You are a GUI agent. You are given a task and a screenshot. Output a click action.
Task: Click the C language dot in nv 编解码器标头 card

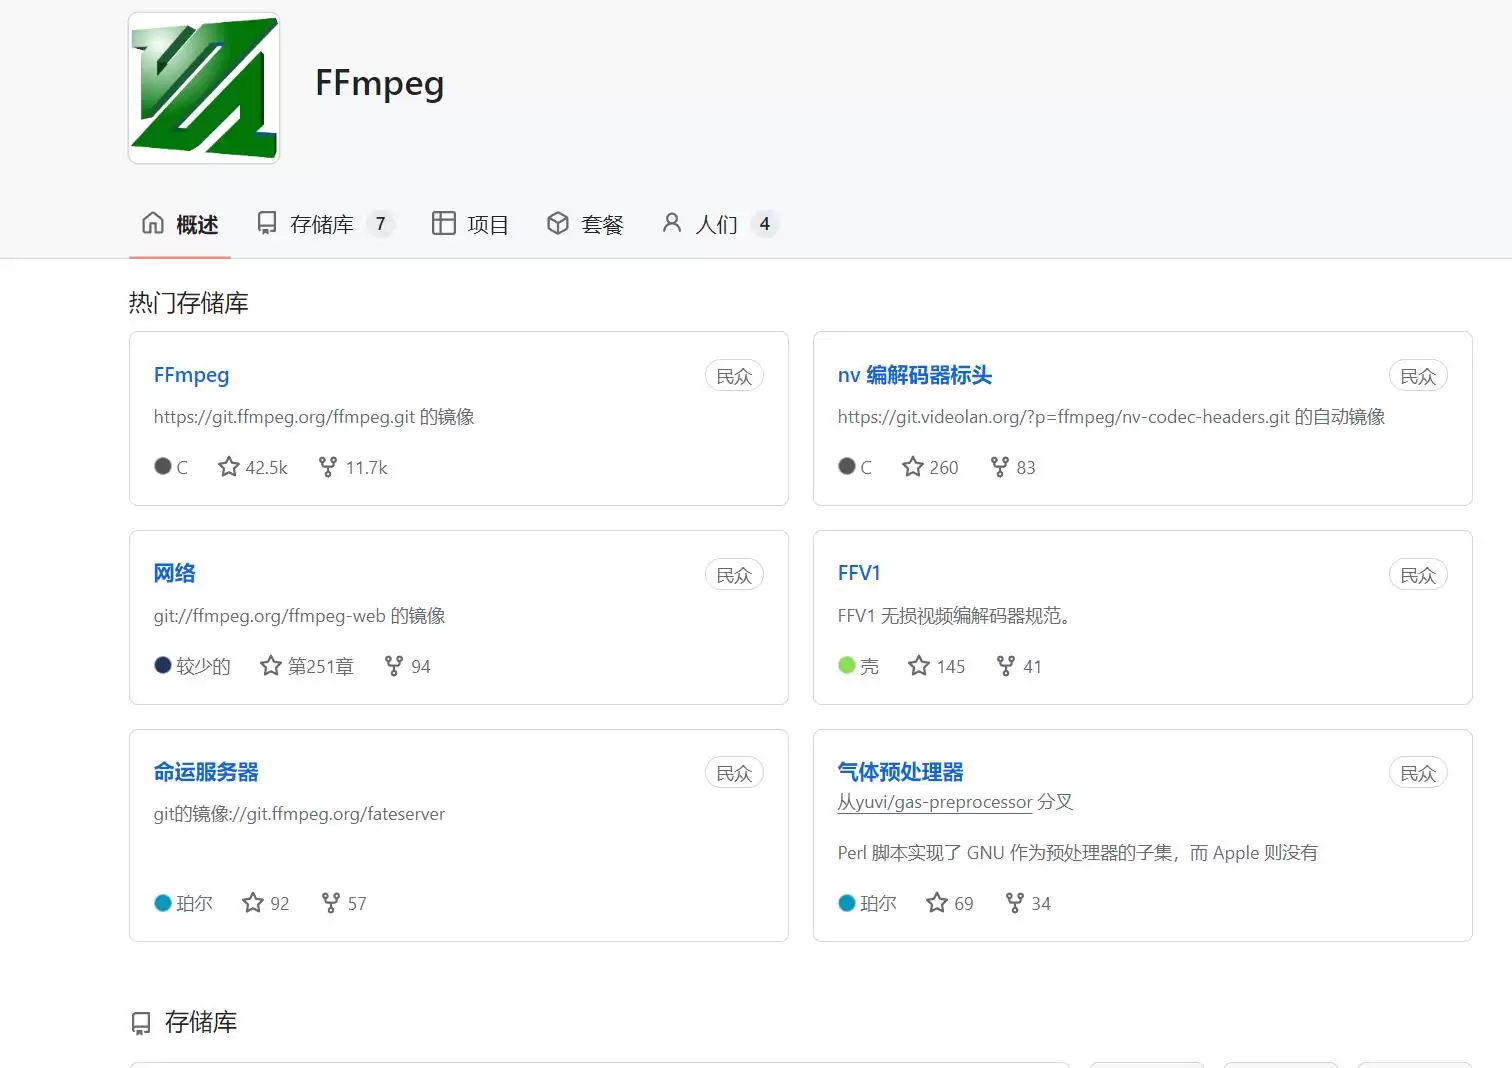[847, 466]
